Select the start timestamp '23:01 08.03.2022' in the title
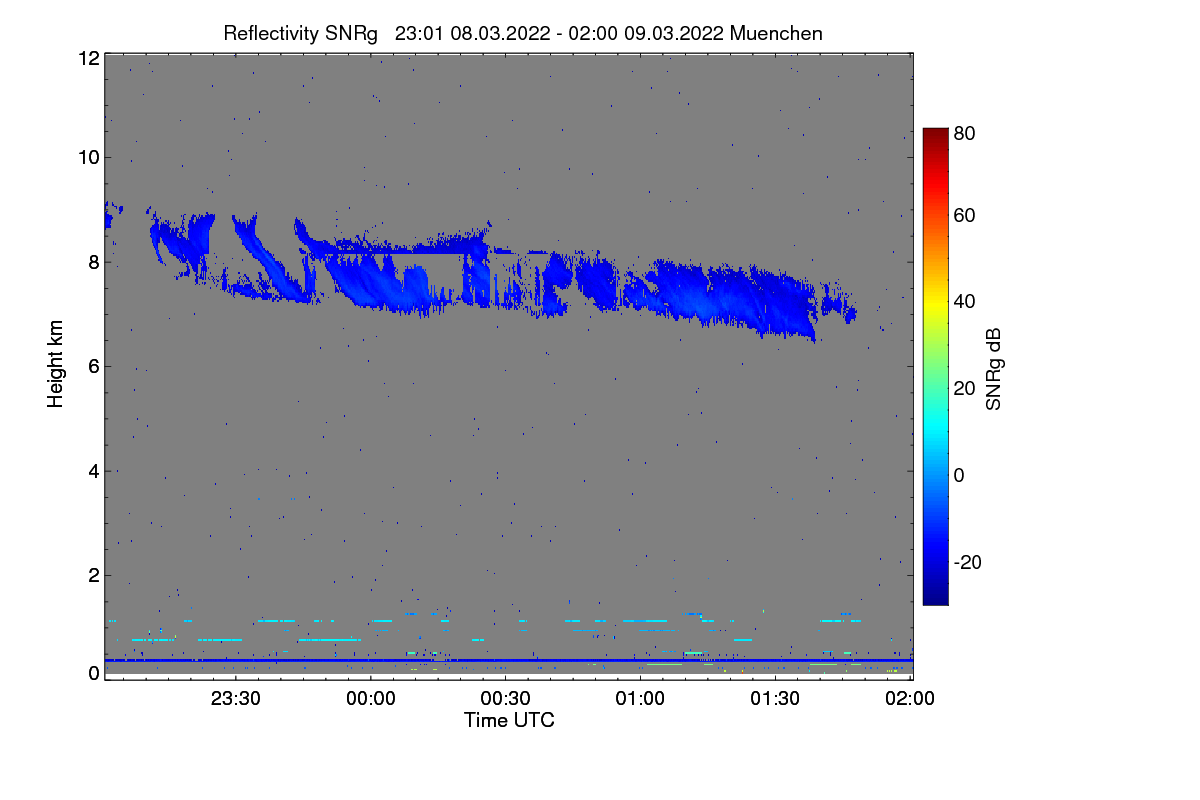The width and height of the screenshot is (1200, 800). [473, 33]
